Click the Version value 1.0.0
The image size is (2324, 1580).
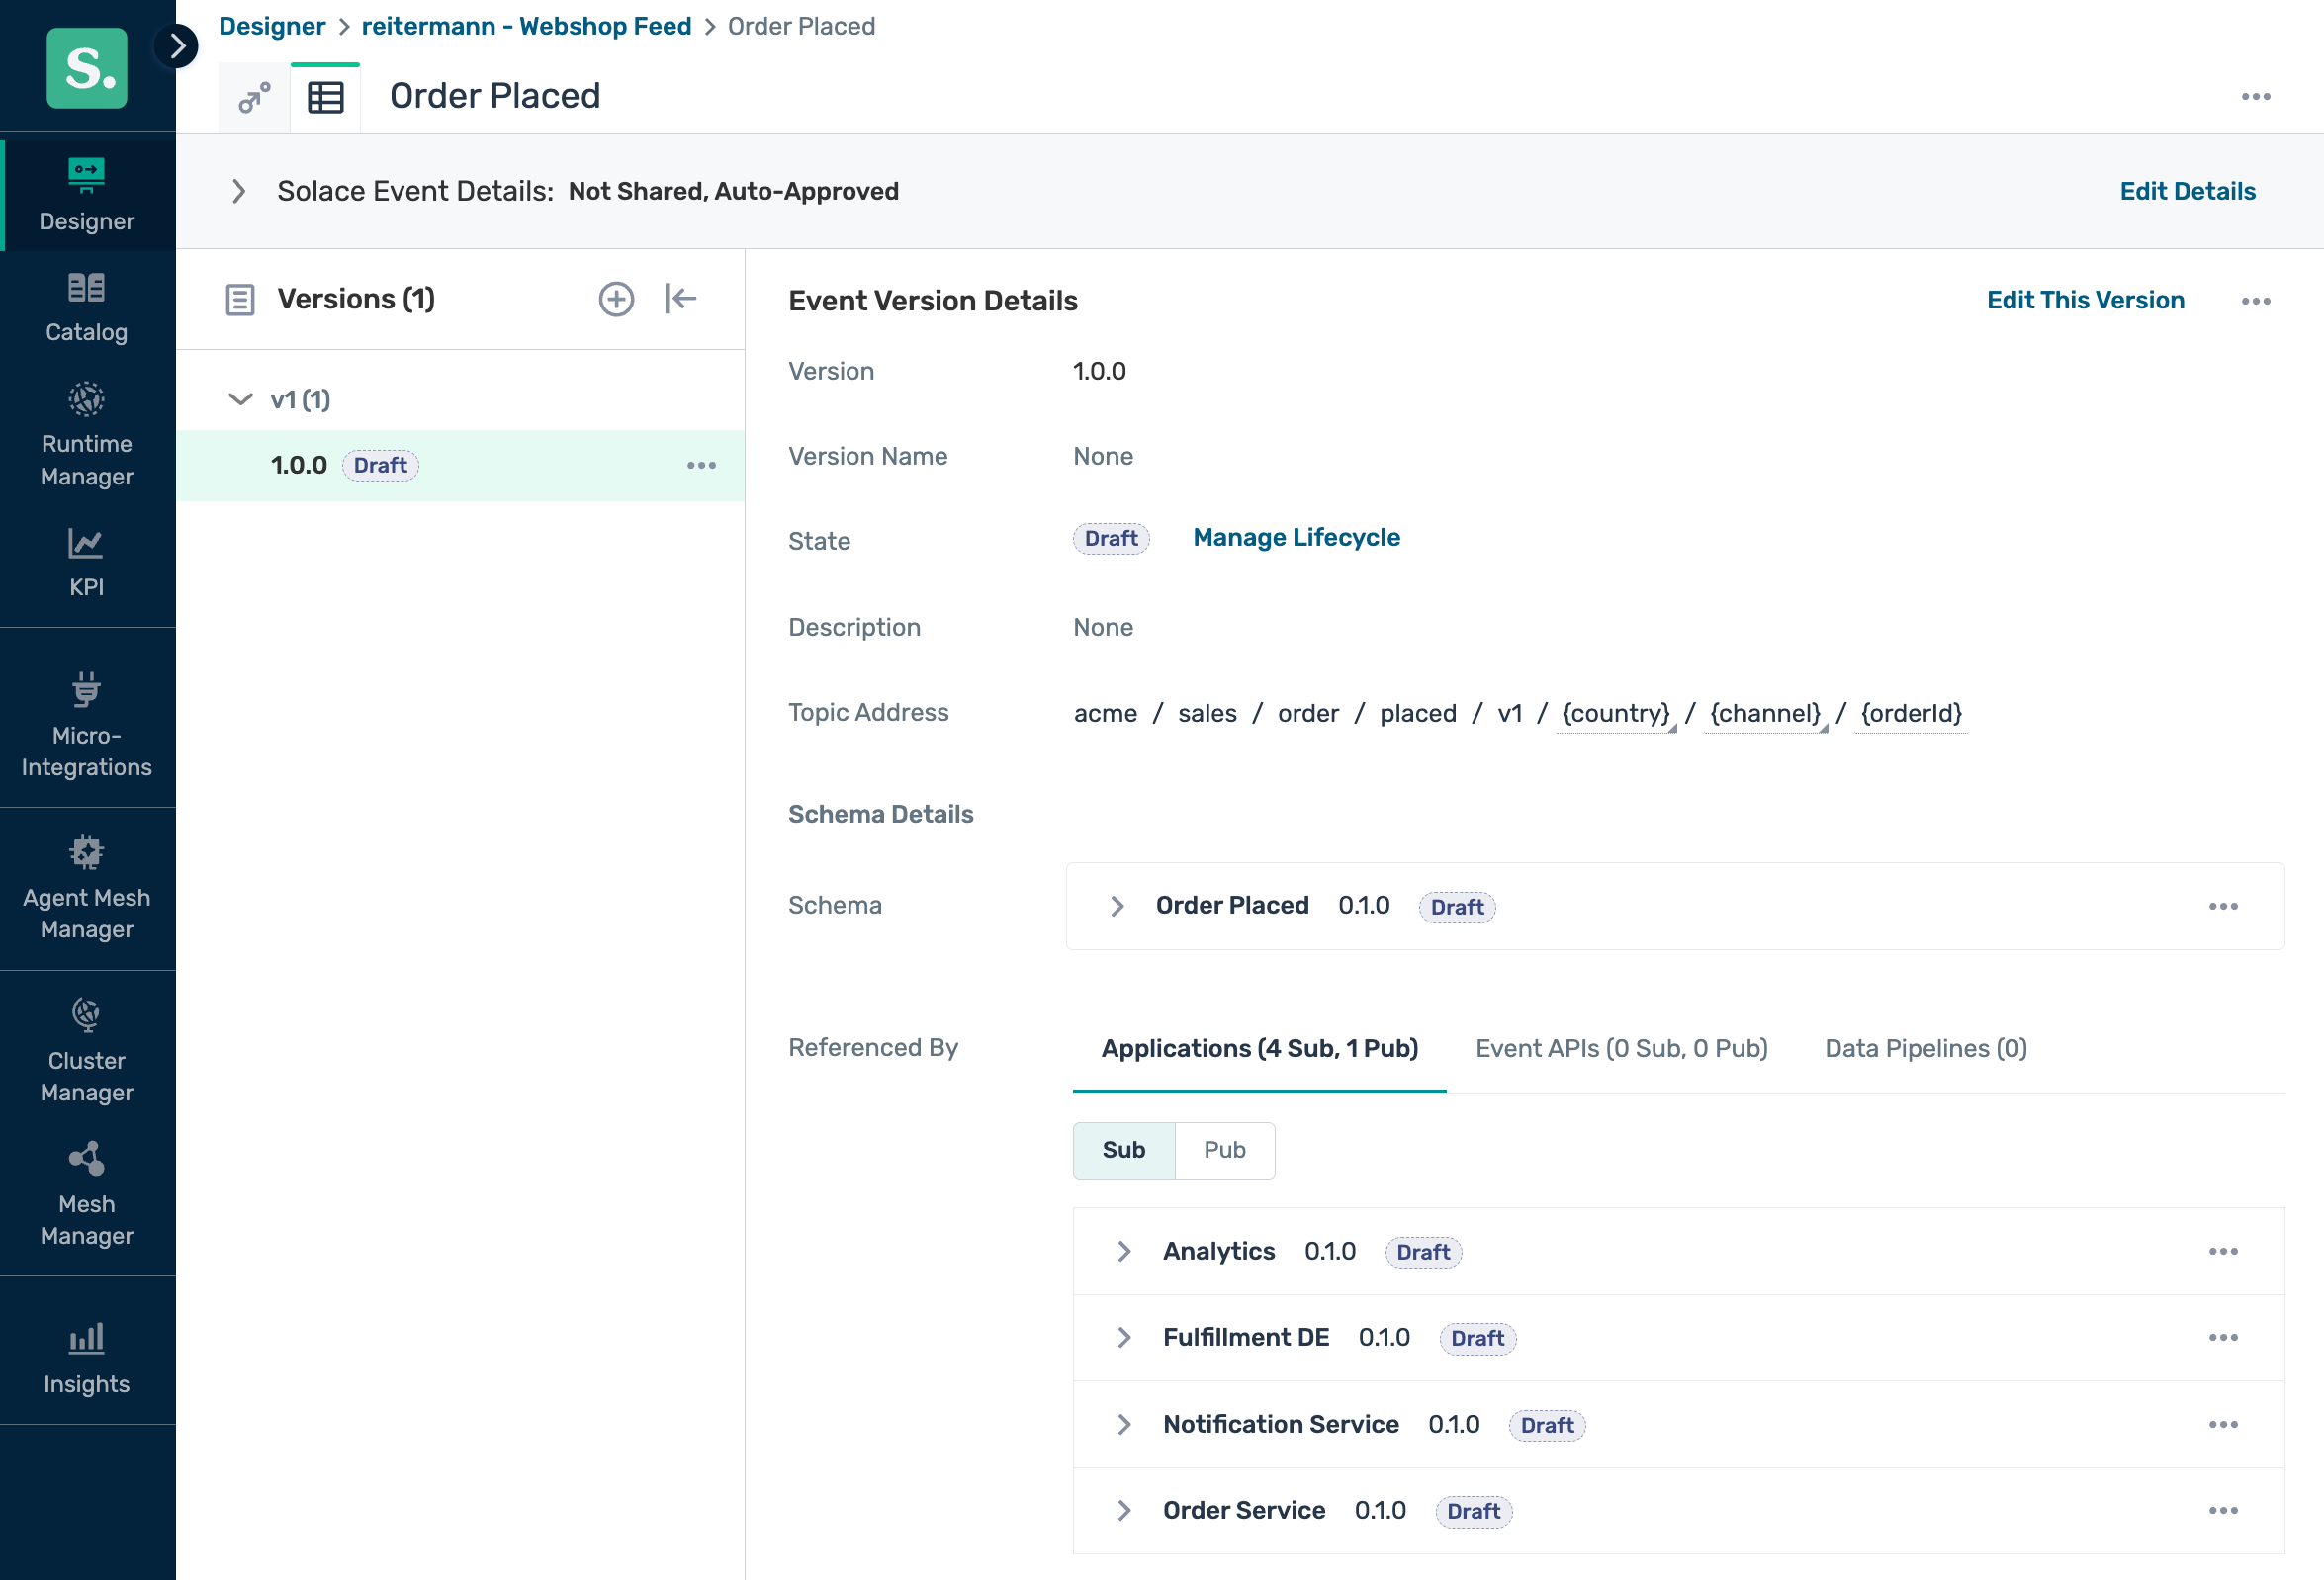tap(1098, 371)
